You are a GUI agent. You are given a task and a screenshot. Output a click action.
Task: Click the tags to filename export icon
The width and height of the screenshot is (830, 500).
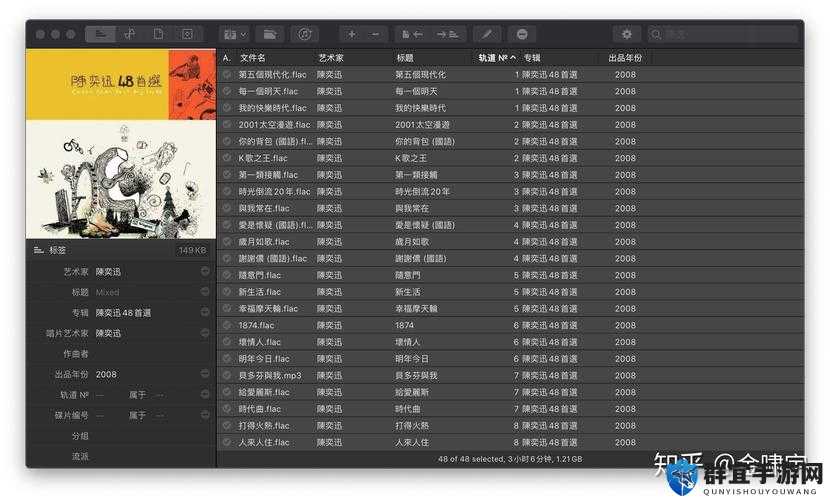click(447, 34)
